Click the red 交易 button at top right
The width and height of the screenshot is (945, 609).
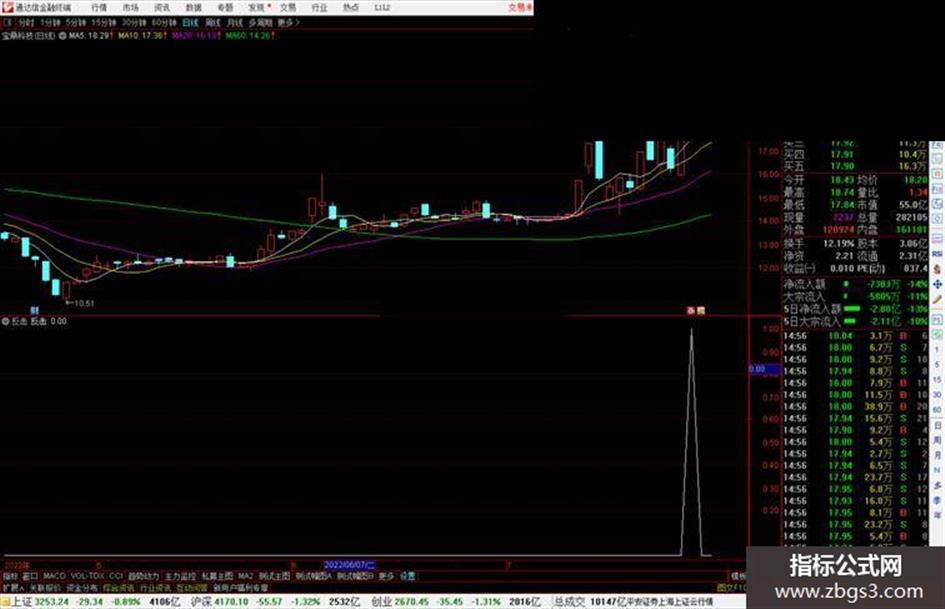520,7
